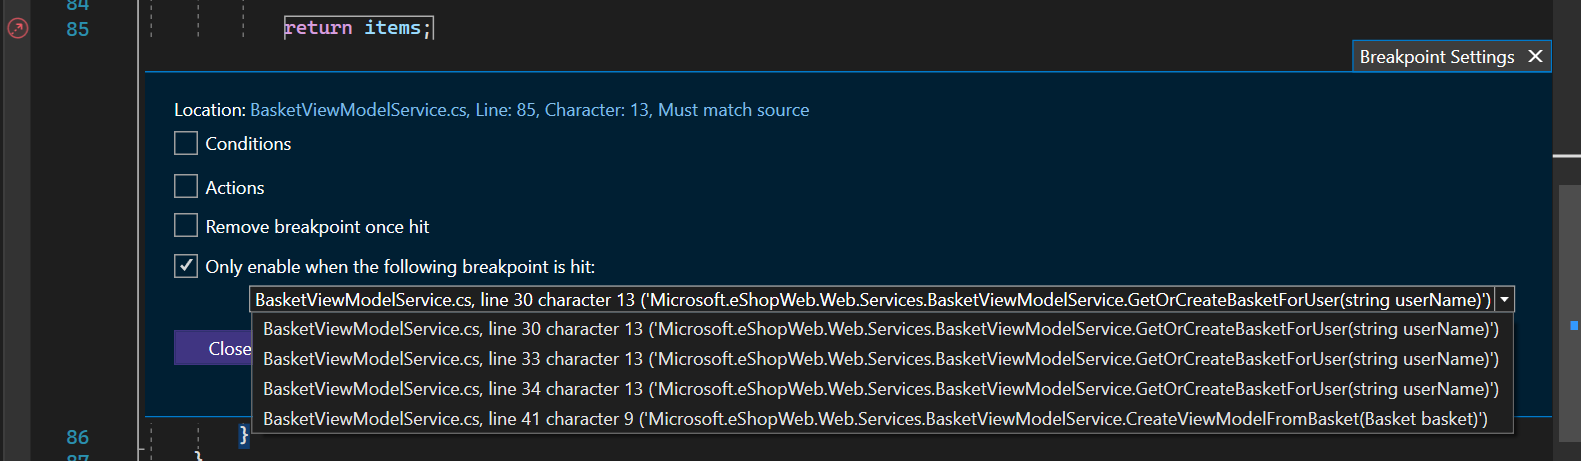Collapse the breakpoint list dropdown arrow

(1504, 299)
